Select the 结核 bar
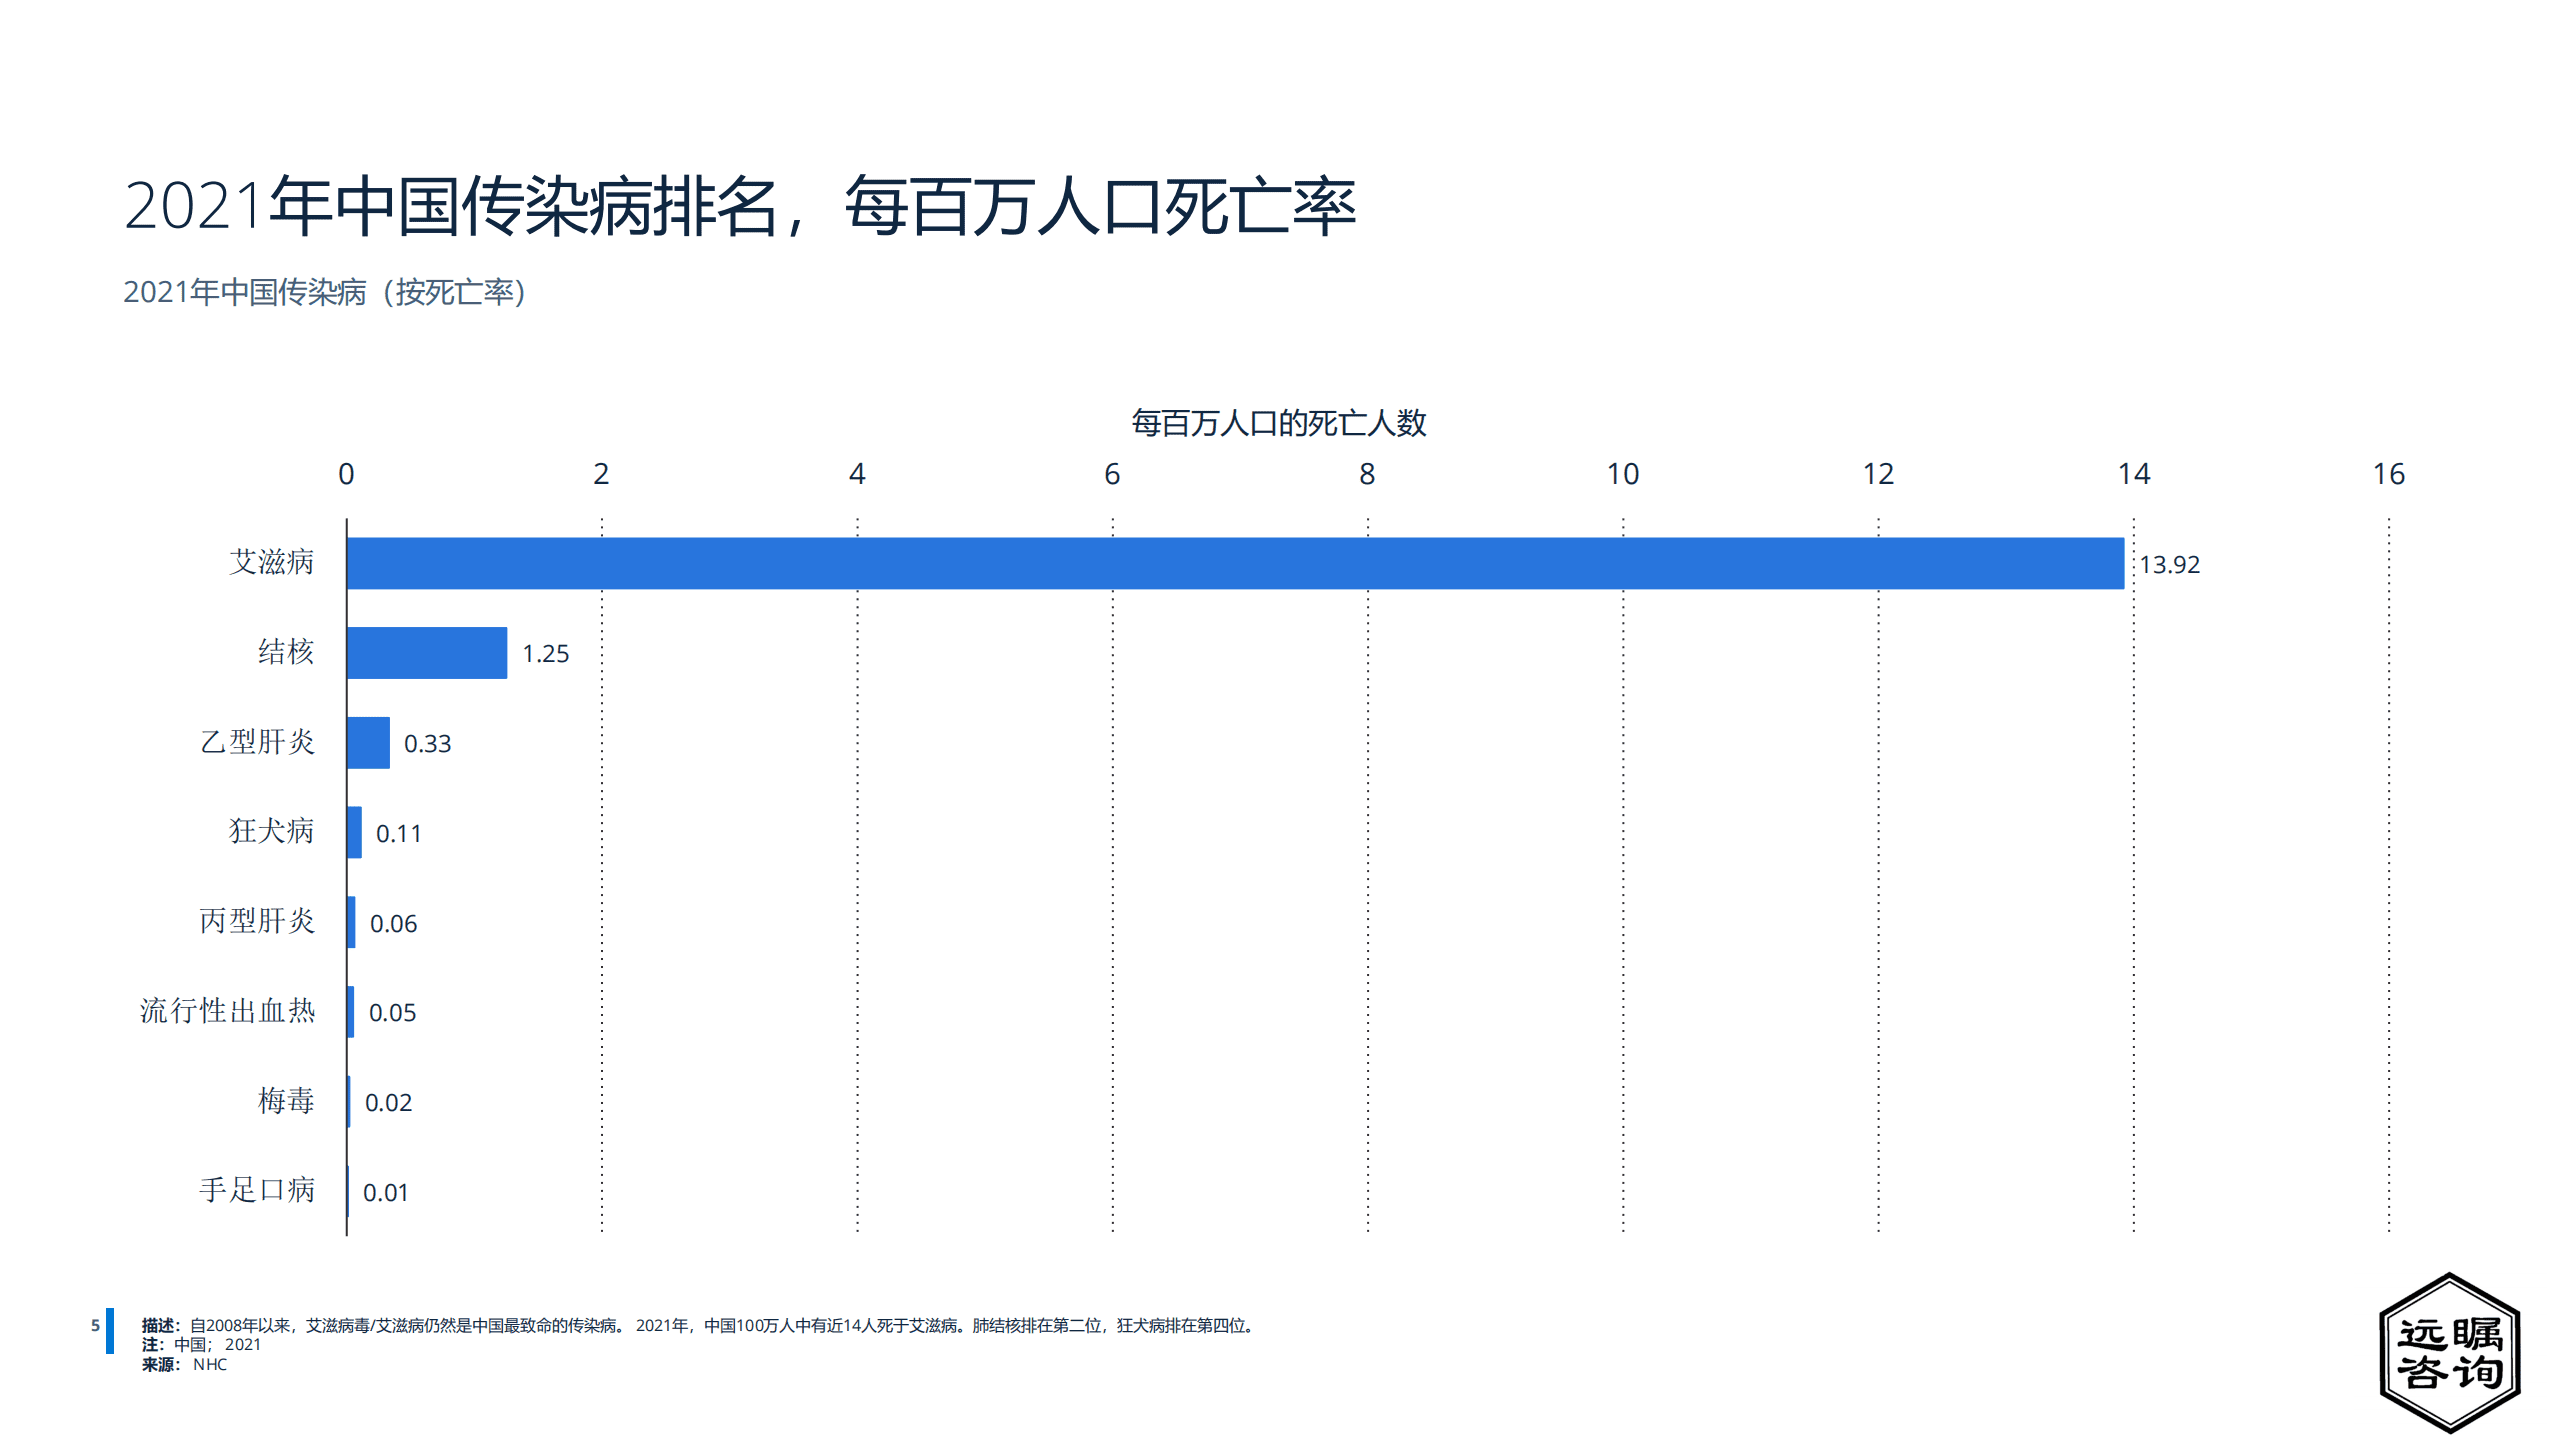 coord(428,653)
